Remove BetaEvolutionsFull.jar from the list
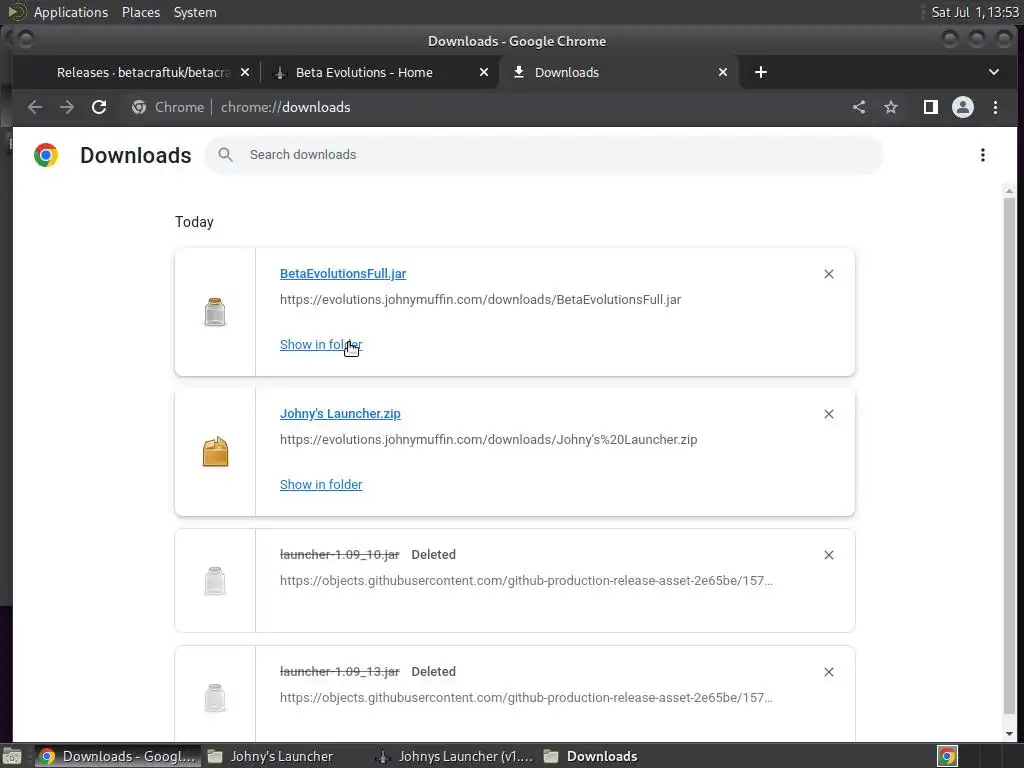Viewport: 1024px width, 768px height. pos(829,274)
